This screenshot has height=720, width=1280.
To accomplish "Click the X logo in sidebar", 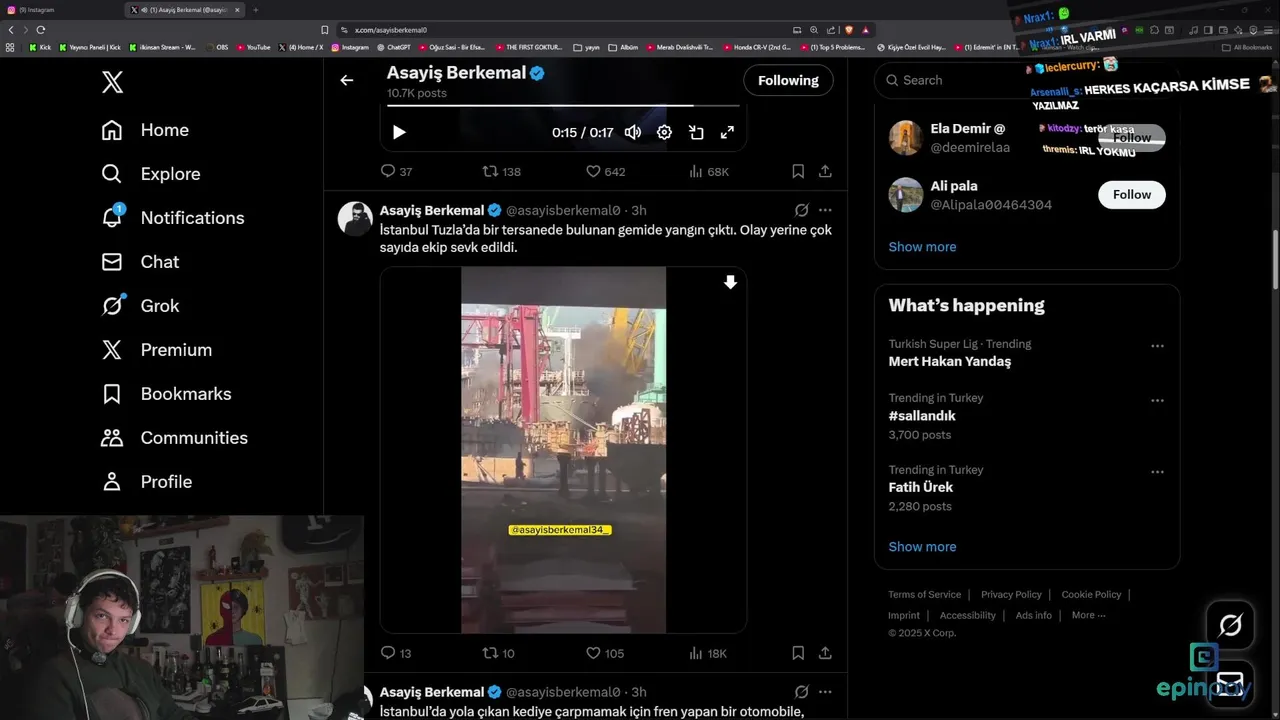I will point(112,82).
